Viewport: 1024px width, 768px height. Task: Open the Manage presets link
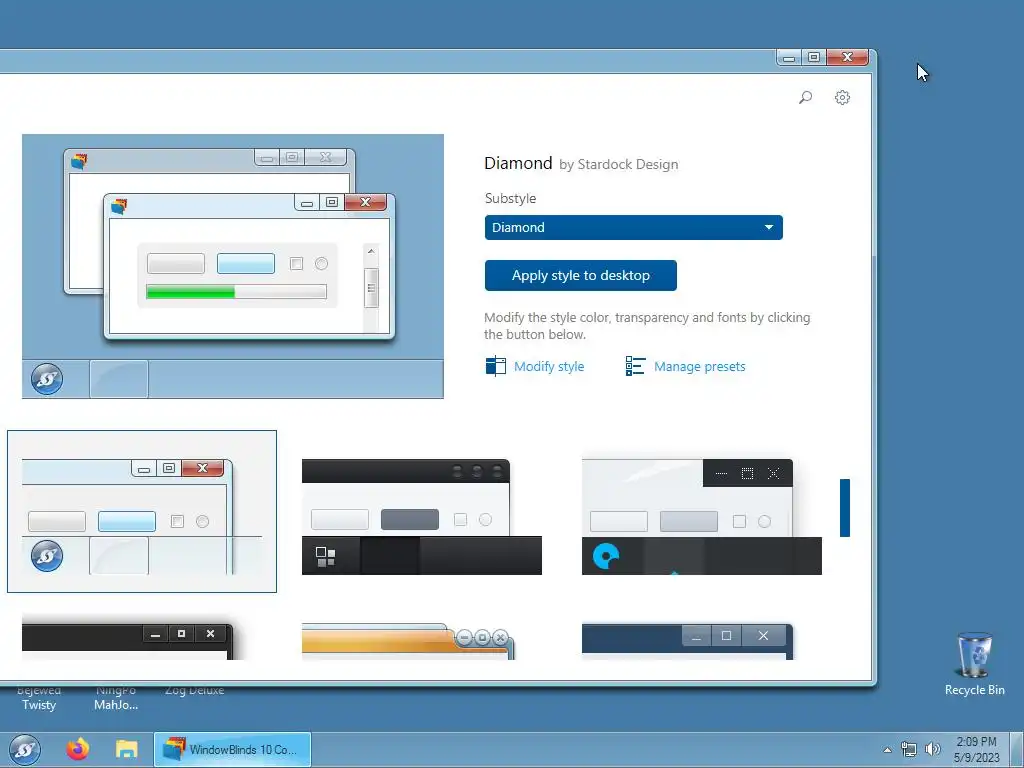699,366
